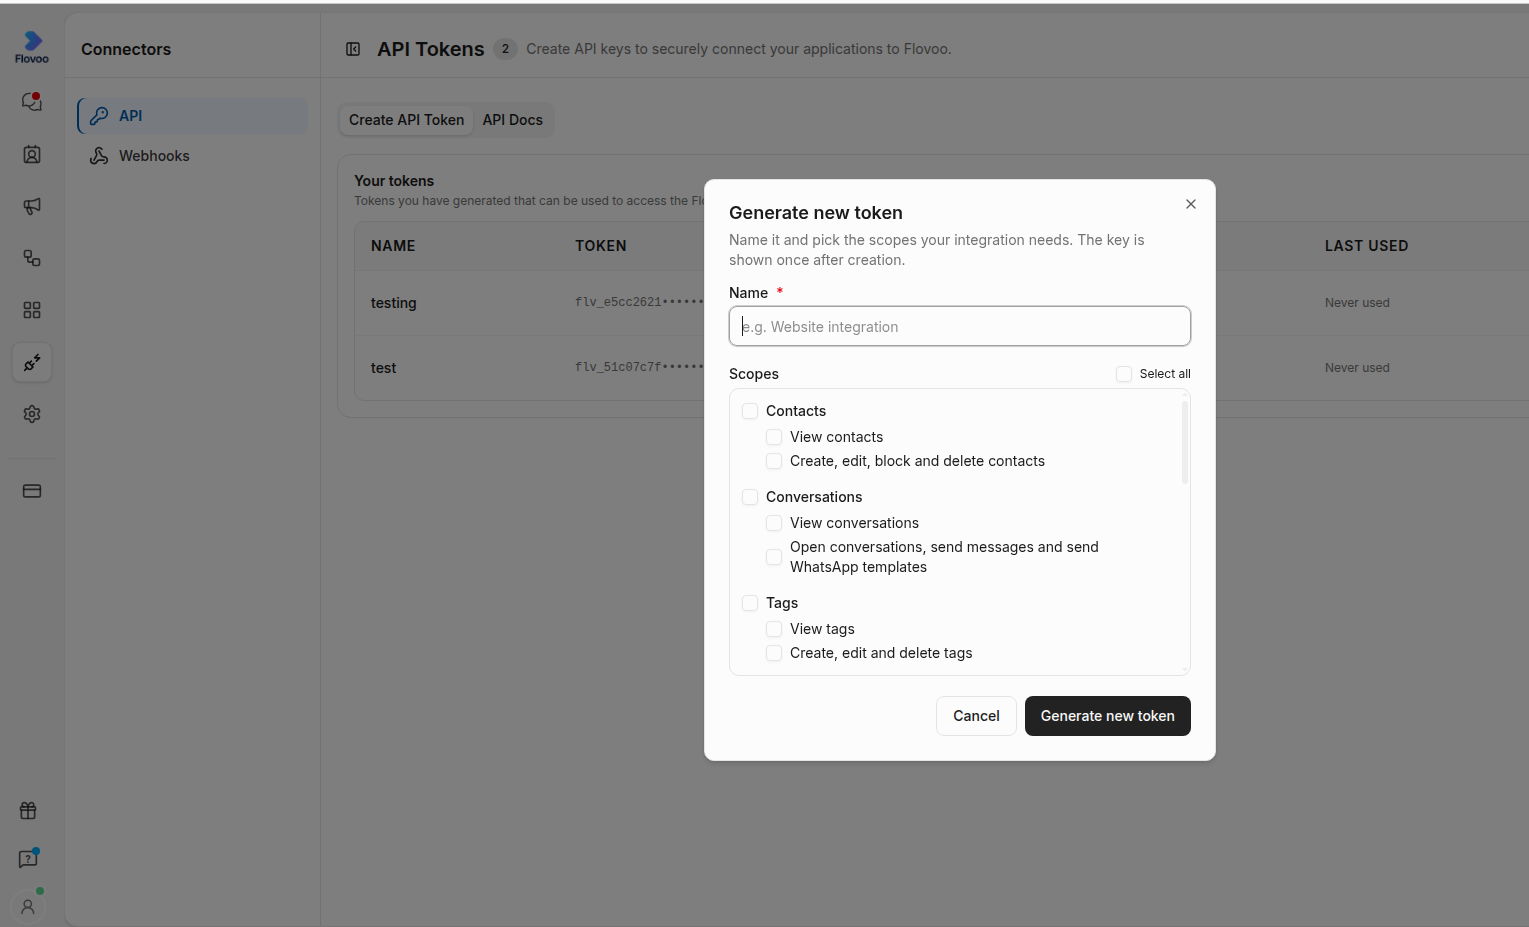
Task: Click the Cancel button
Action: coord(976,716)
